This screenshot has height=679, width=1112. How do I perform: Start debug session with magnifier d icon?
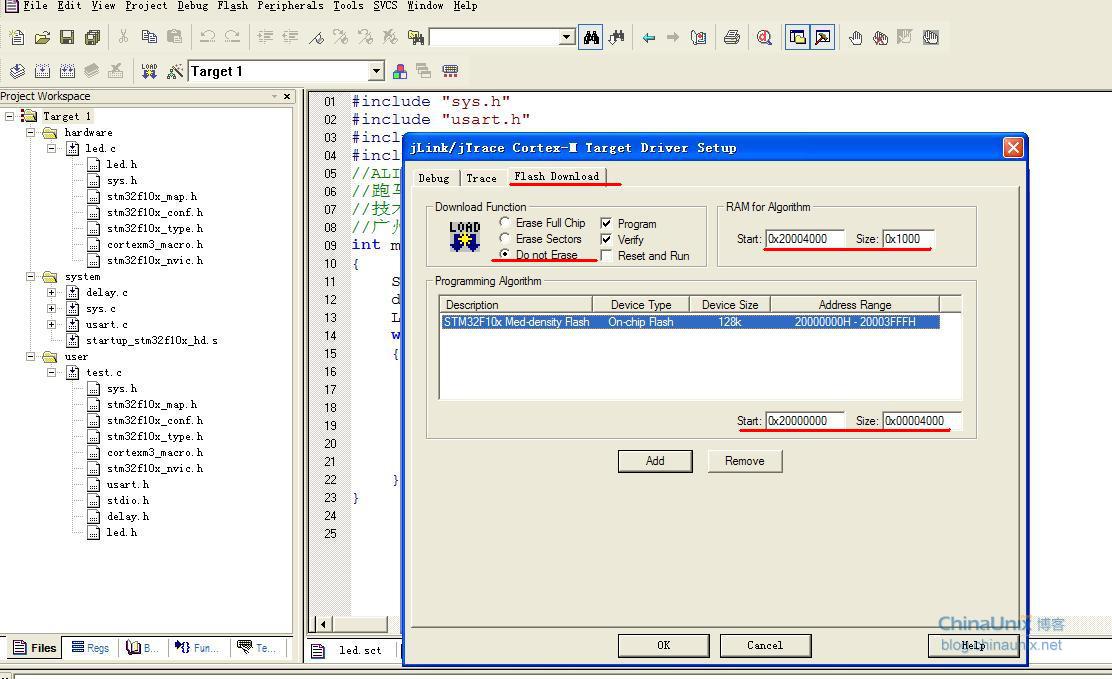pyautogui.click(x=764, y=37)
